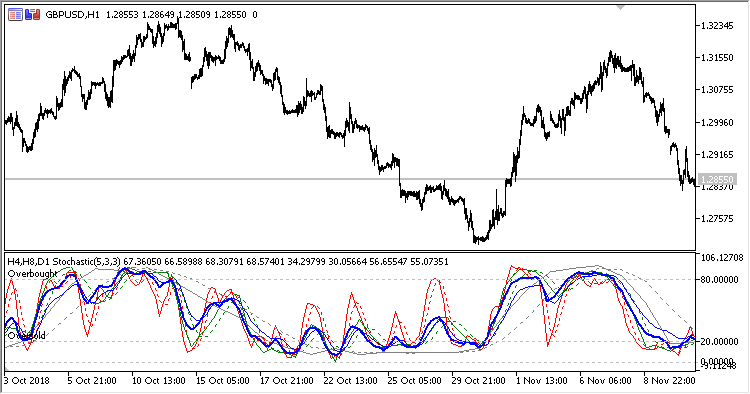750x394 pixels.
Task: Click the 25 Oct 05:00 time label
Action: coord(415,381)
